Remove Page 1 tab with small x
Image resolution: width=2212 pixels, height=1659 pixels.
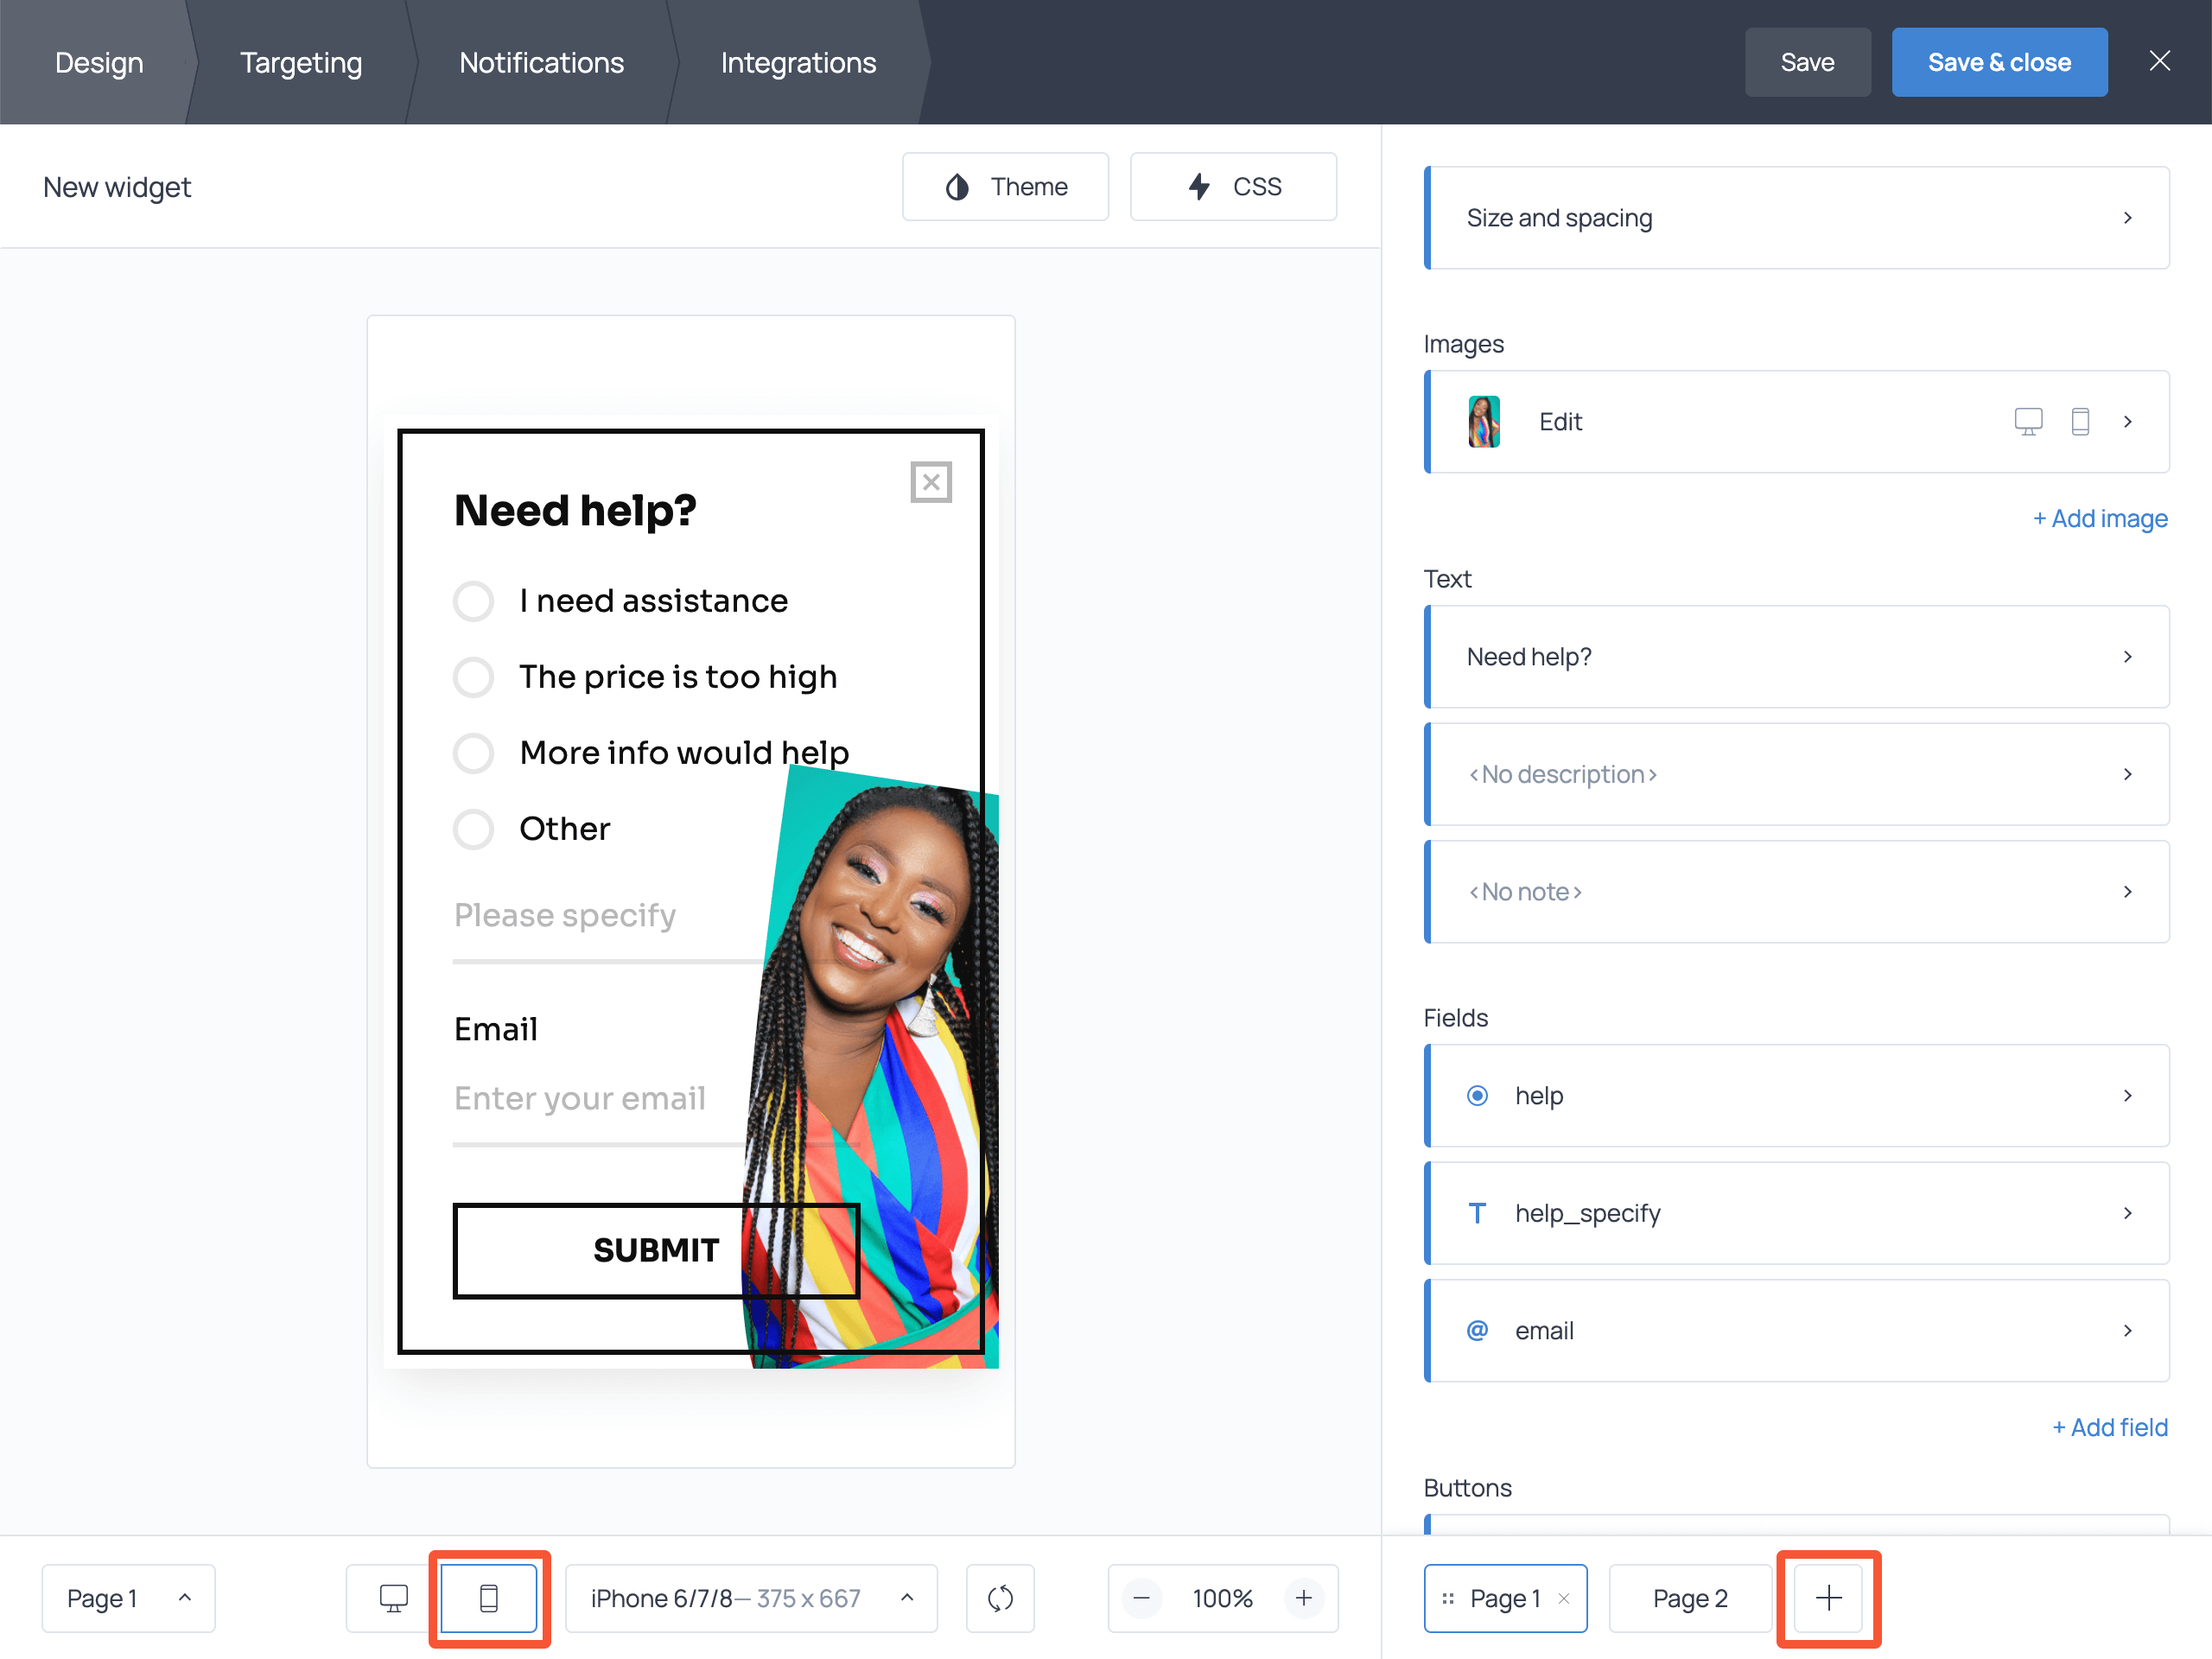pyautogui.click(x=1564, y=1598)
